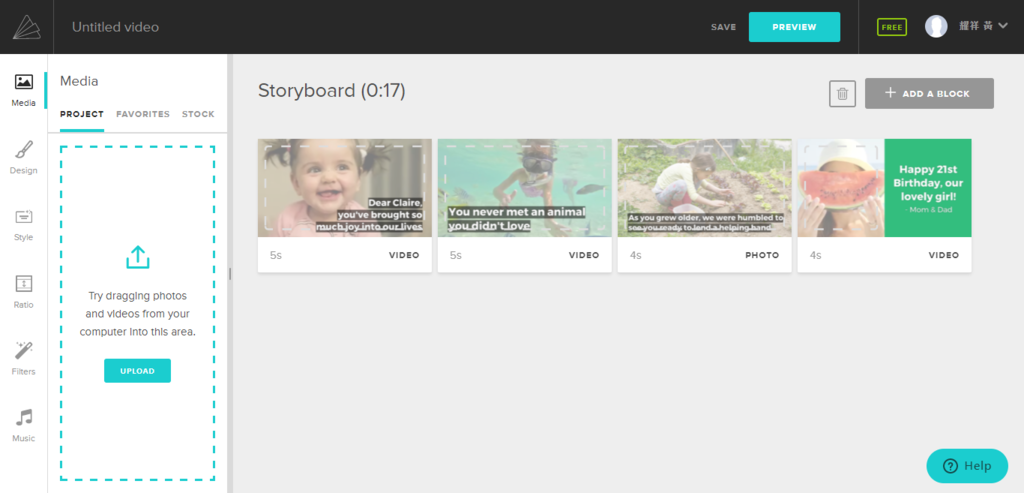1024x493 pixels.
Task: Click the trash can delete icon
Action: [x=842, y=94]
